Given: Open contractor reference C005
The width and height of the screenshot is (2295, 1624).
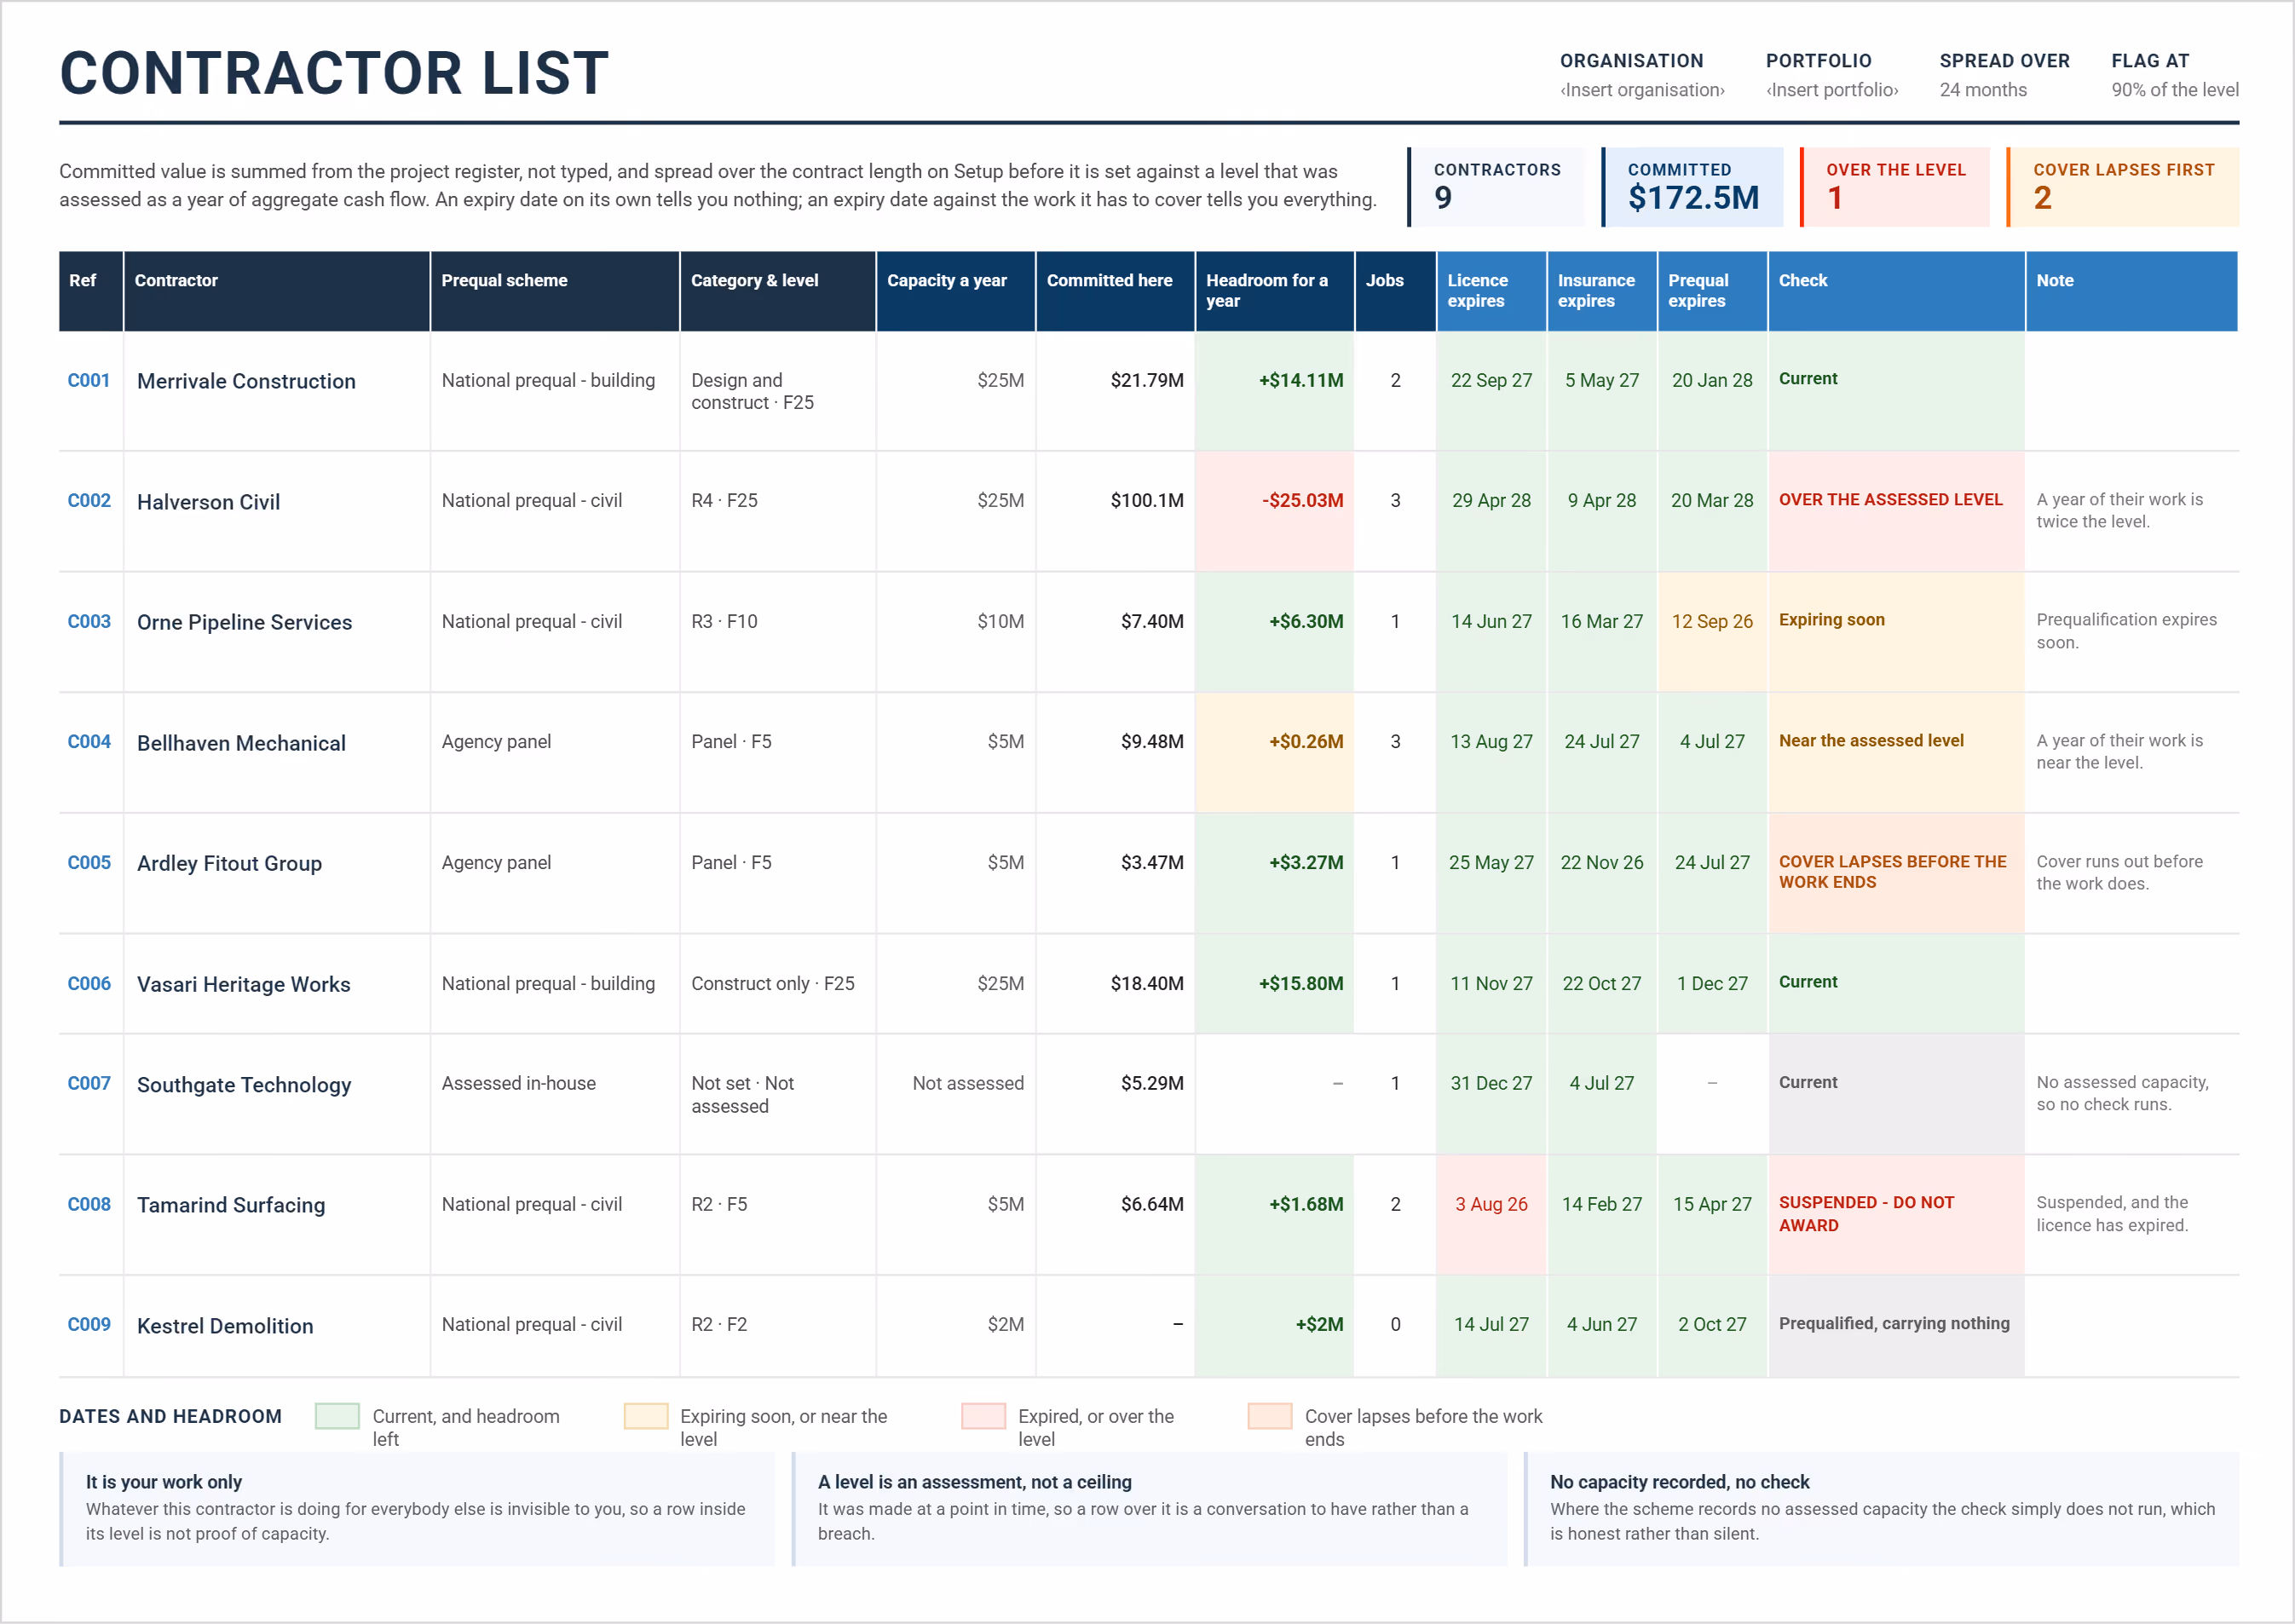Looking at the screenshot, I should point(88,862).
